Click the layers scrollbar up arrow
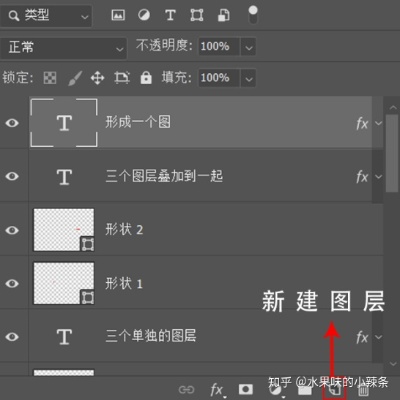Screen dimensions: 400x400 click(x=393, y=107)
